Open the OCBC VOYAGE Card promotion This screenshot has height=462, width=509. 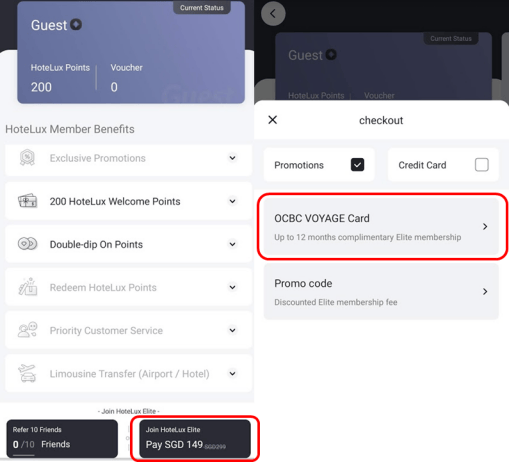point(381,226)
